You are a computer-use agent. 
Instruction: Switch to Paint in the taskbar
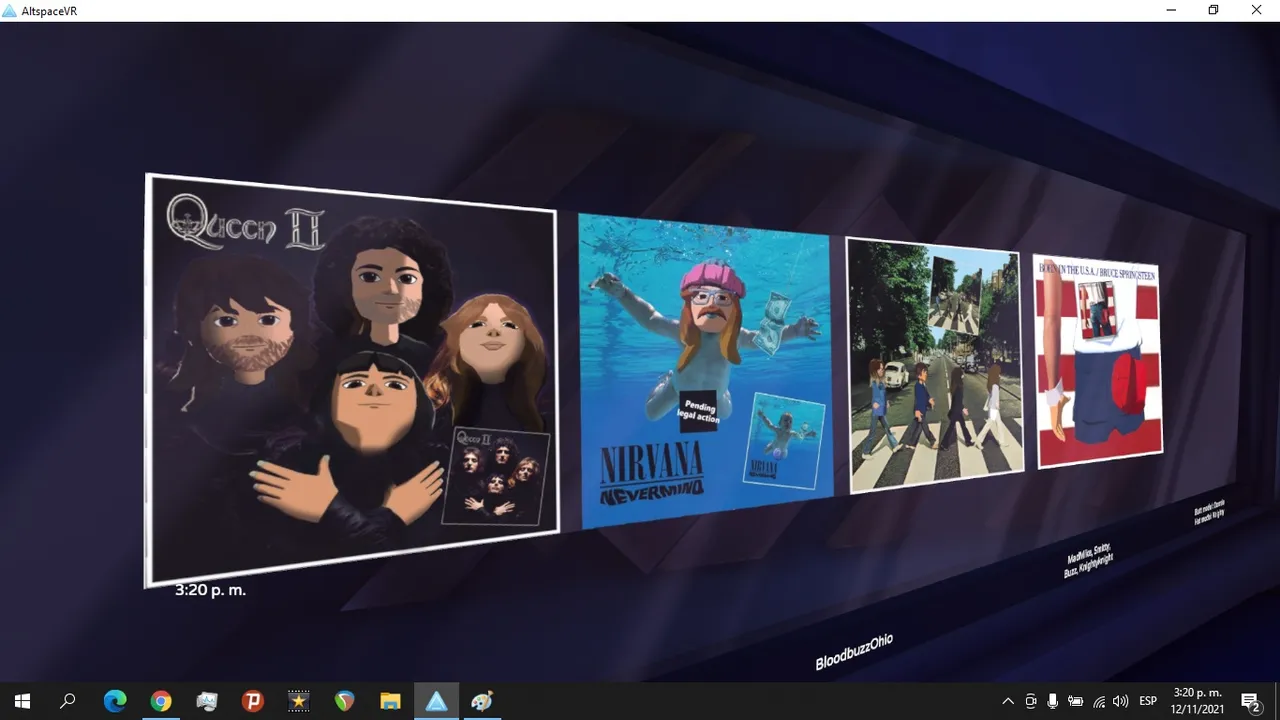(483, 701)
